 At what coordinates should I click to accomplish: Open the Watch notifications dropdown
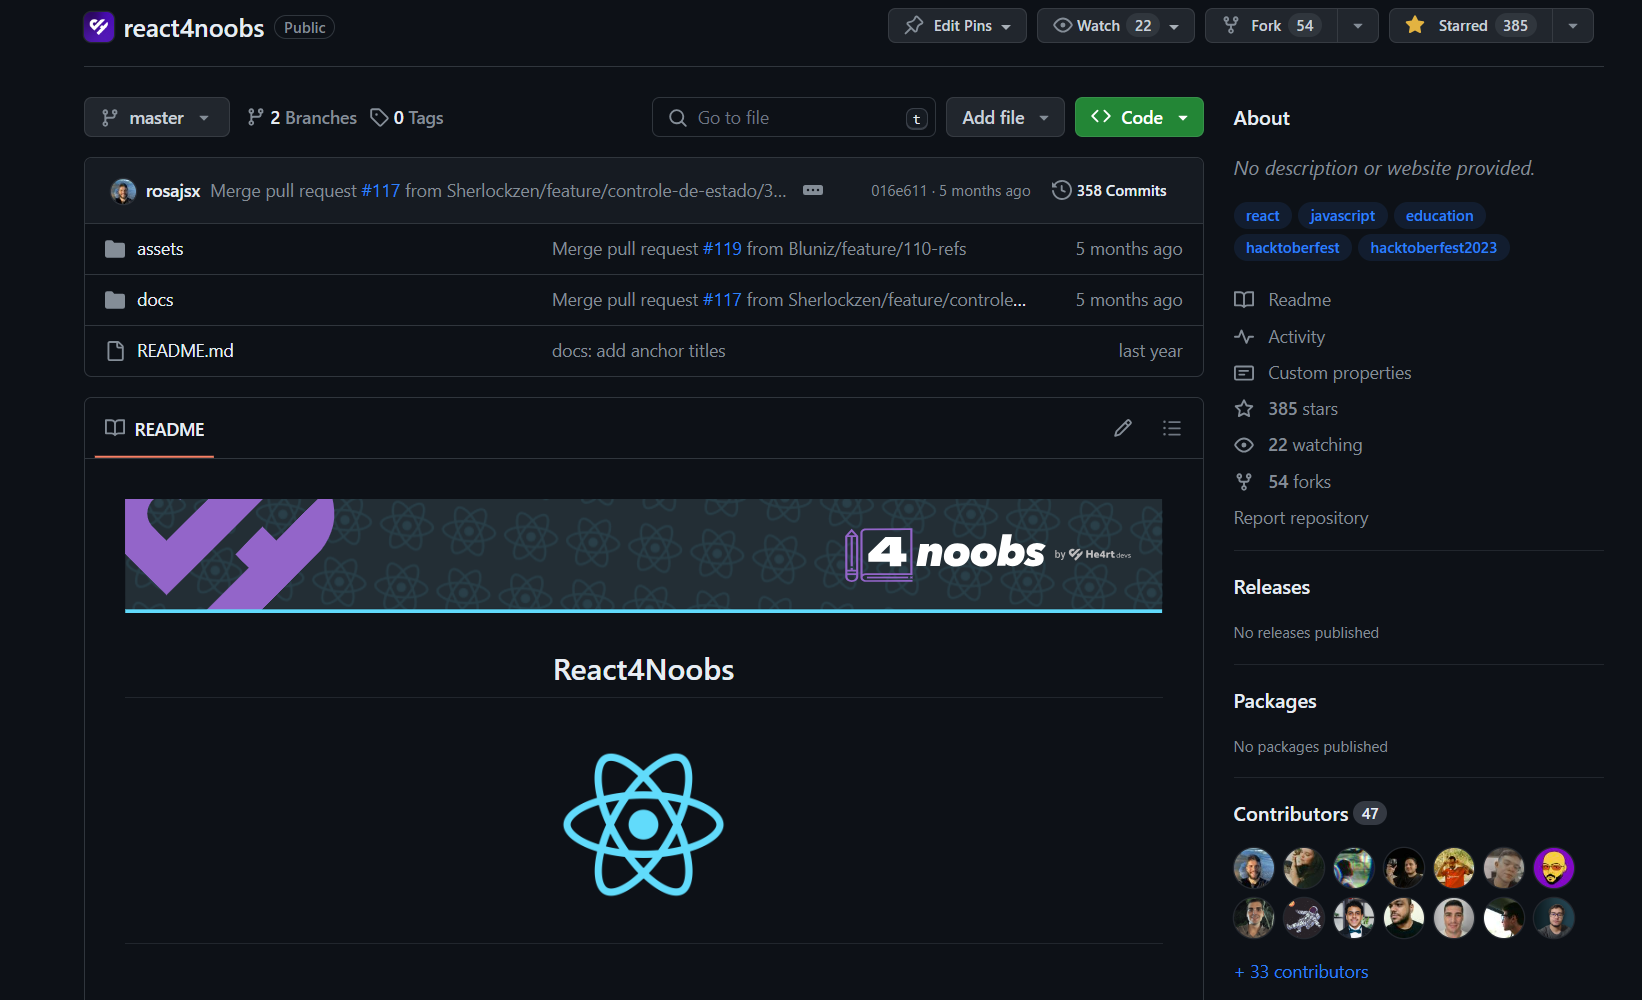(1116, 26)
